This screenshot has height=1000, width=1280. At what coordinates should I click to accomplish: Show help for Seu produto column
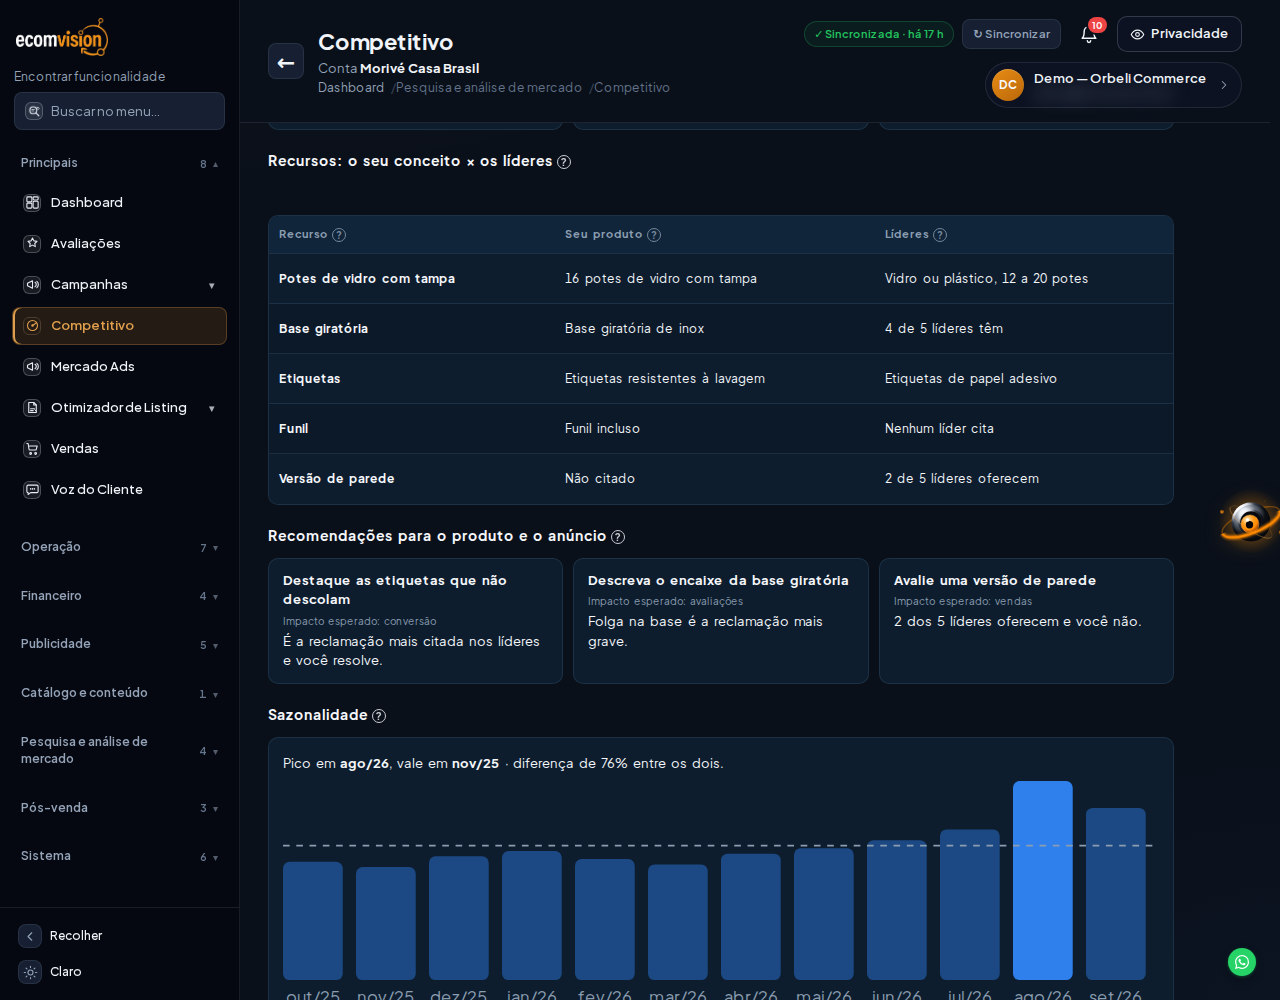(654, 235)
